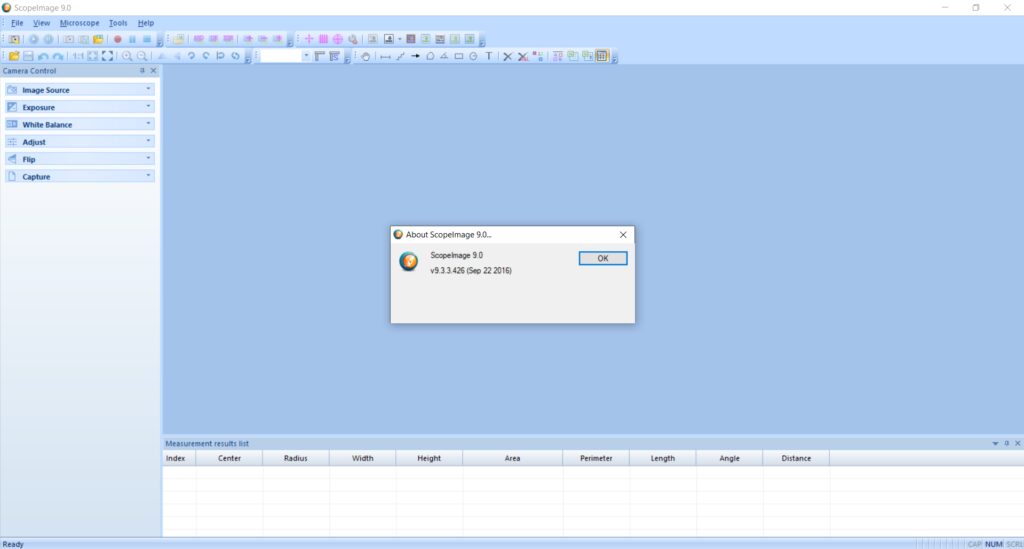This screenshot has height=549, width=1024.
Task: Select the rectangle measurement tool
Action: click(459, 56)
